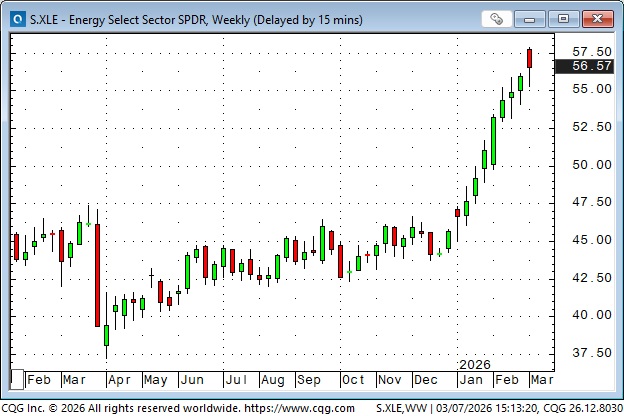Click the chain link icon in title bar
This screenshot has height=416, width=624.
(x=496, y=18)
